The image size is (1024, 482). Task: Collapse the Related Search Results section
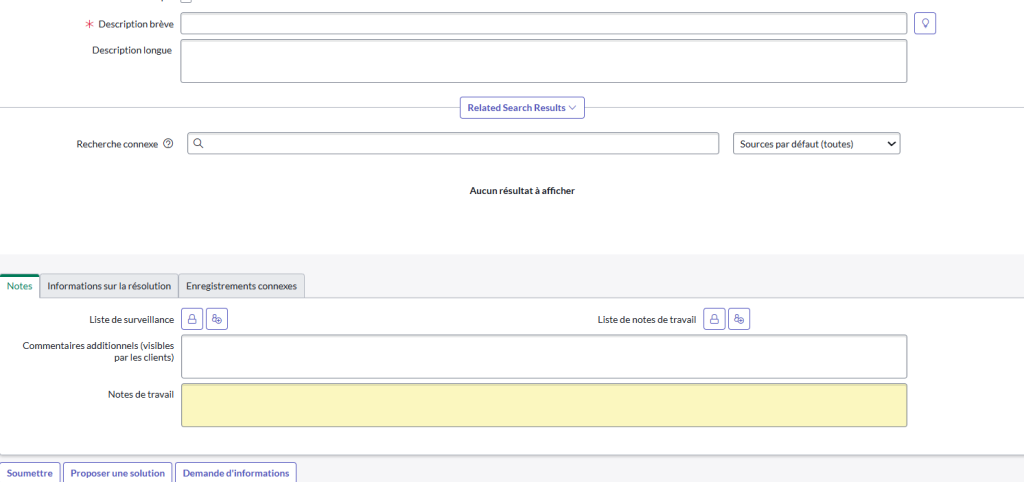point(522,108)
